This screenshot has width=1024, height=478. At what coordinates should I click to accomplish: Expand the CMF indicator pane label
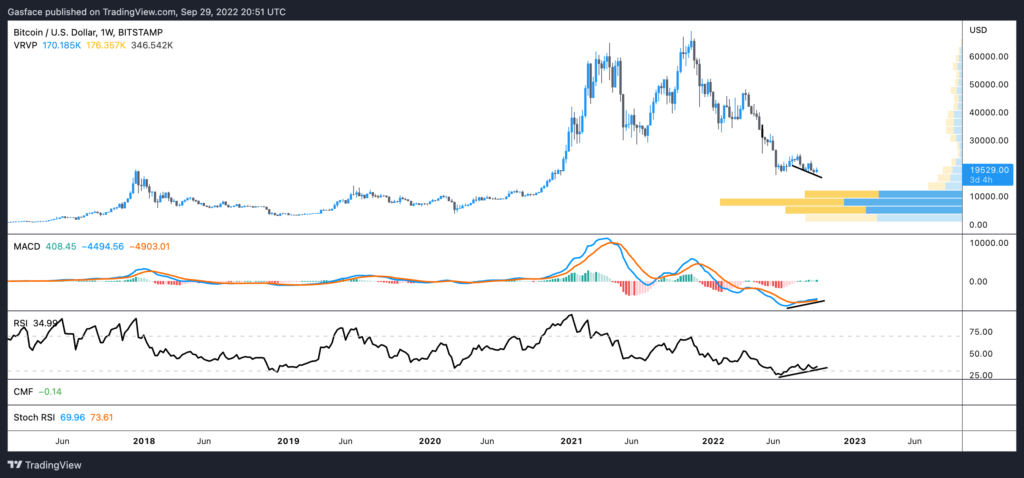(23, 392)
